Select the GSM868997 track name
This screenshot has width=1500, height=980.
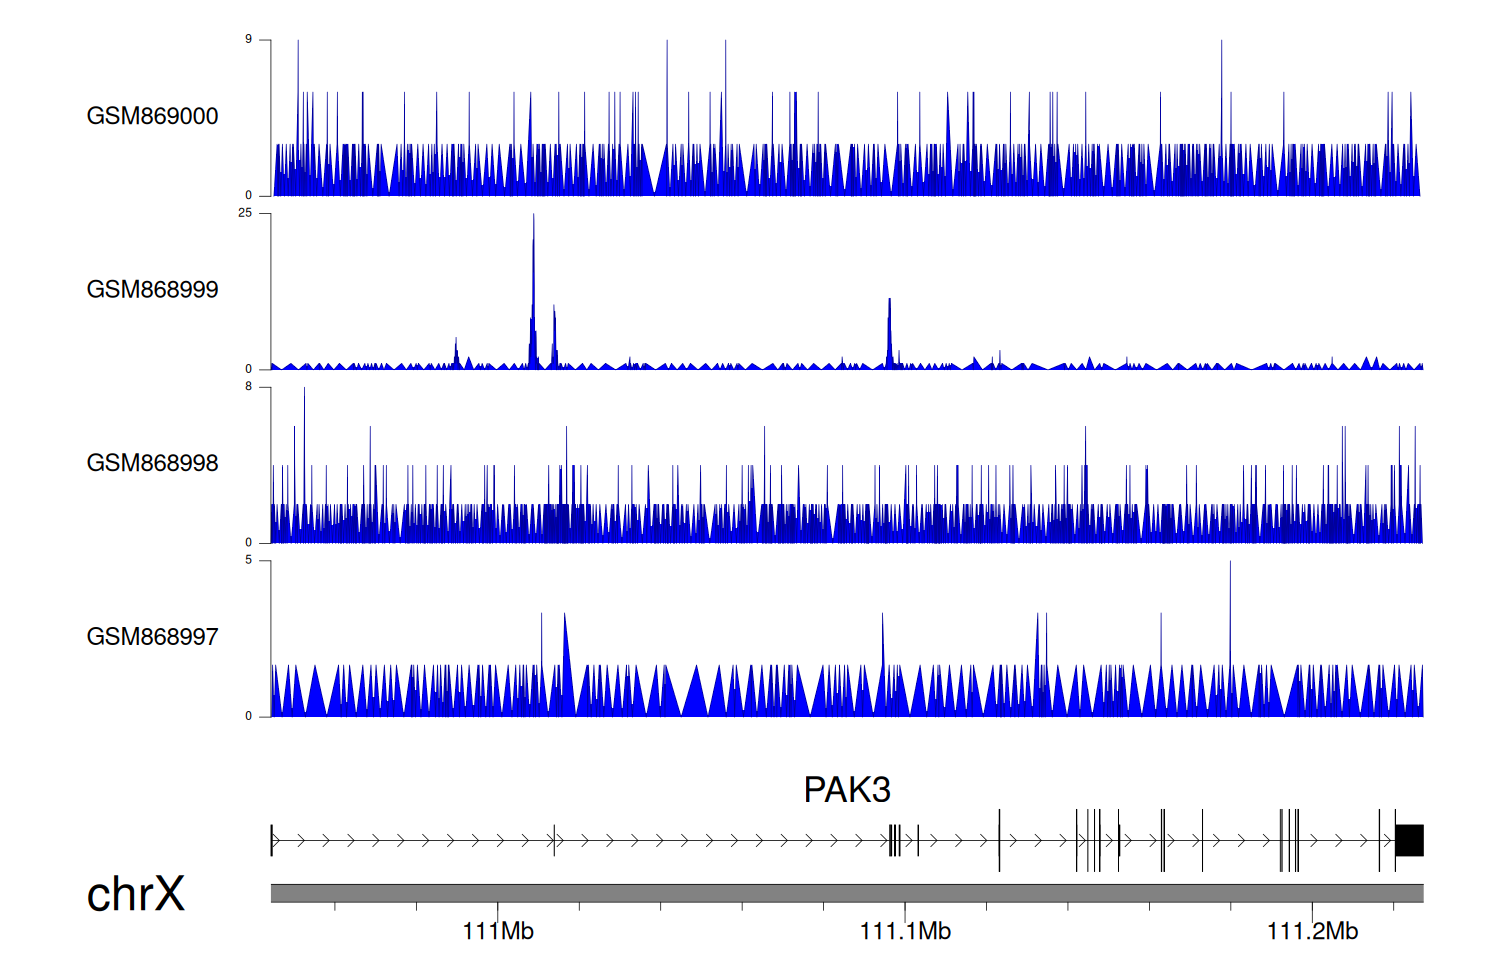pyautogui.click(x=152, y=637)
